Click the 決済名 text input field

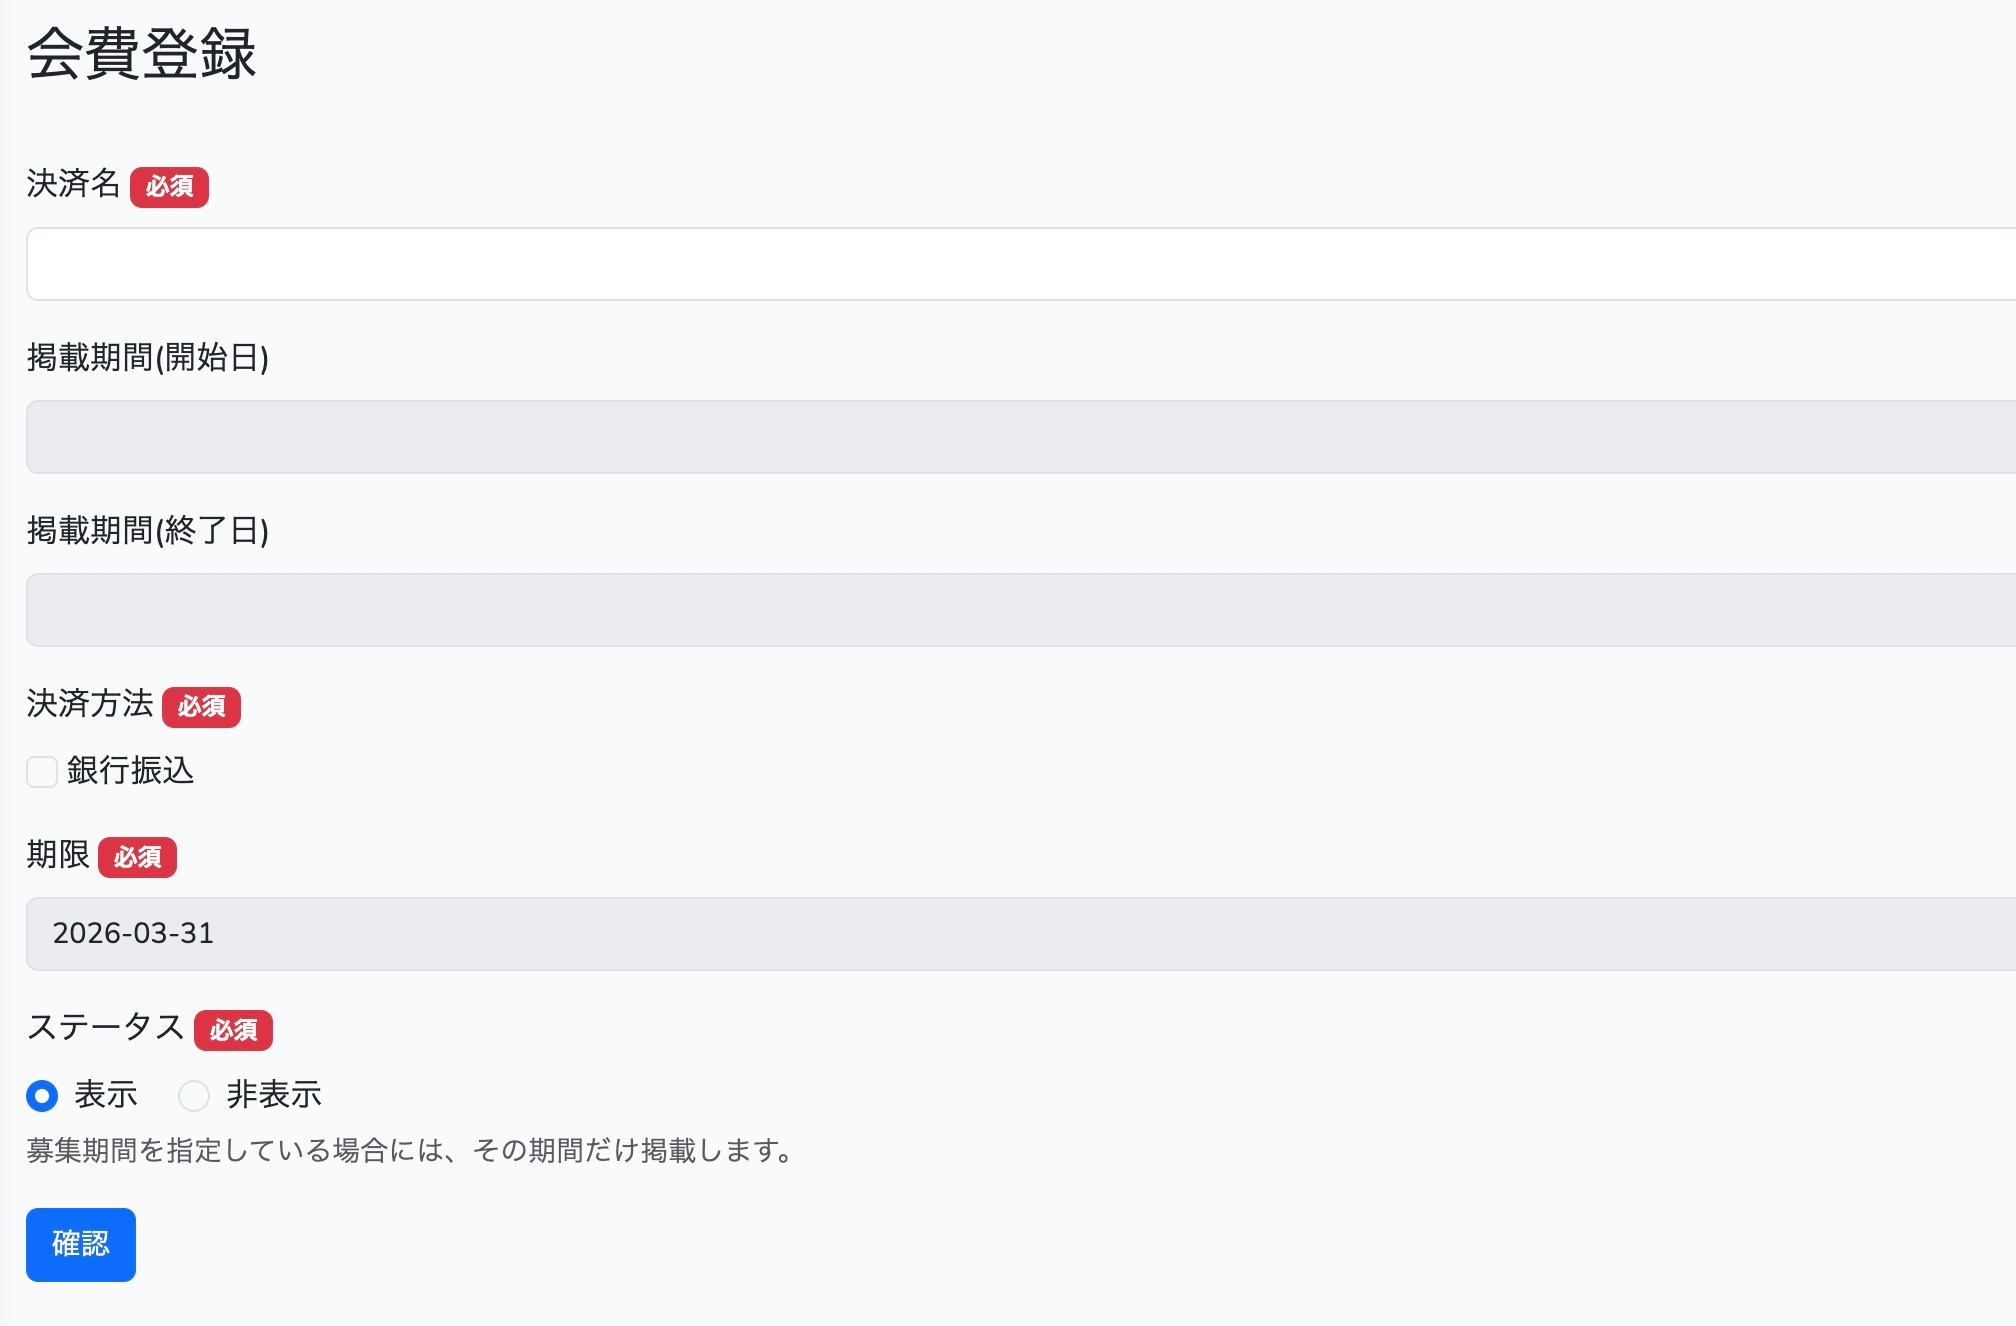click(x=1020, y=264)
